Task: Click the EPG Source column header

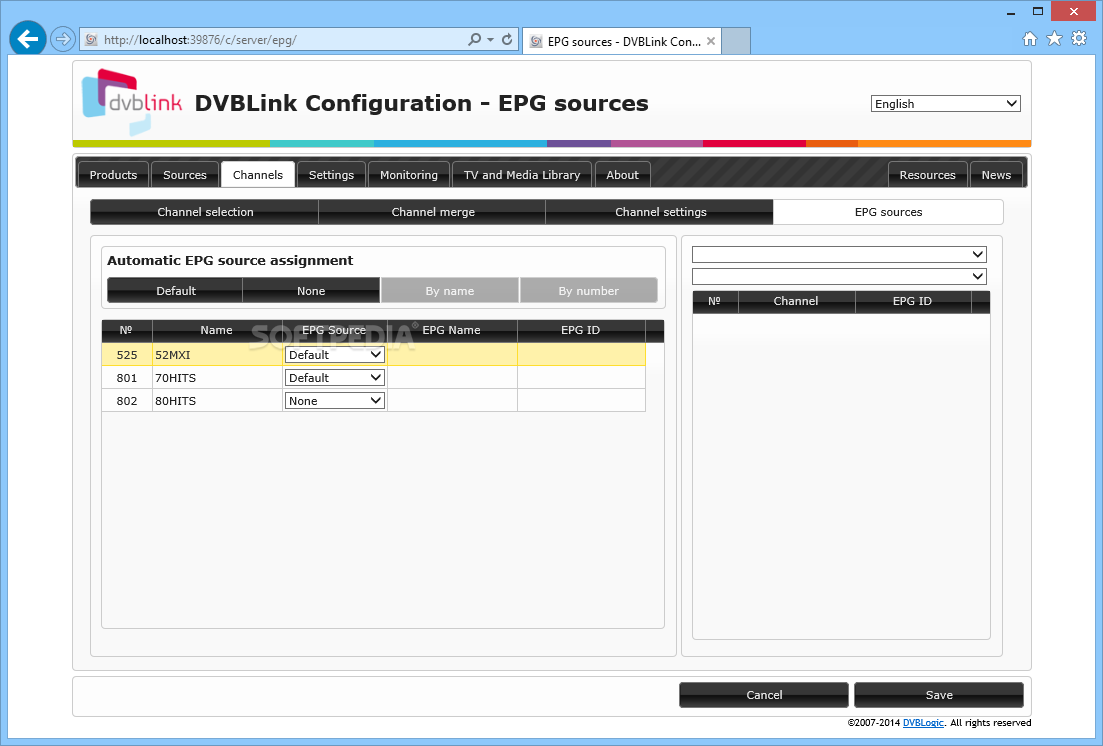Action: click(334, 330)
